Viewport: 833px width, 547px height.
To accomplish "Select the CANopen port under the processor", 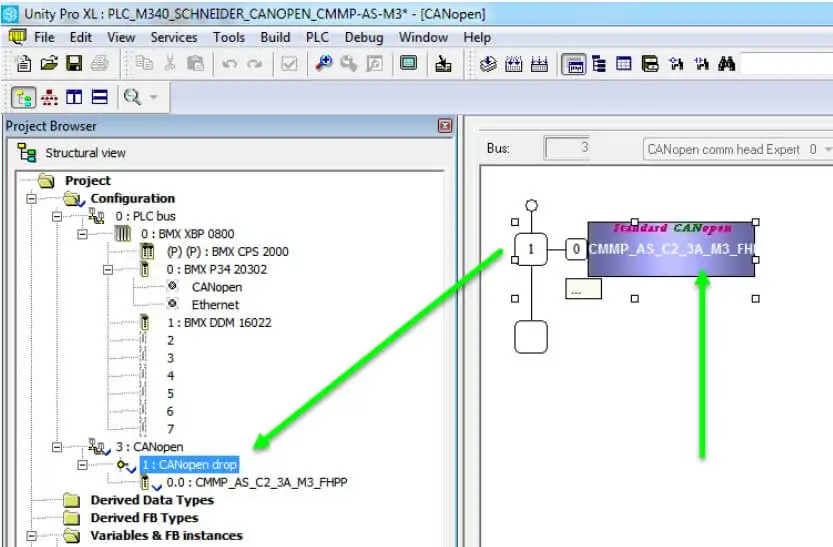I will (x=217, y=287).
